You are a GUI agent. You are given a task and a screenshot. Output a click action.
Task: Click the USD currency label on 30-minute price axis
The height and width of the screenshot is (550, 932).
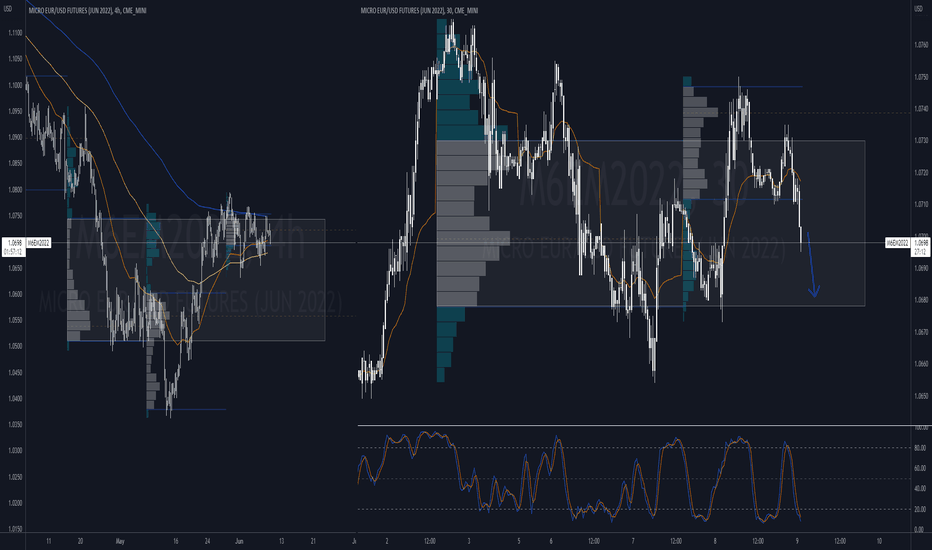917,9
